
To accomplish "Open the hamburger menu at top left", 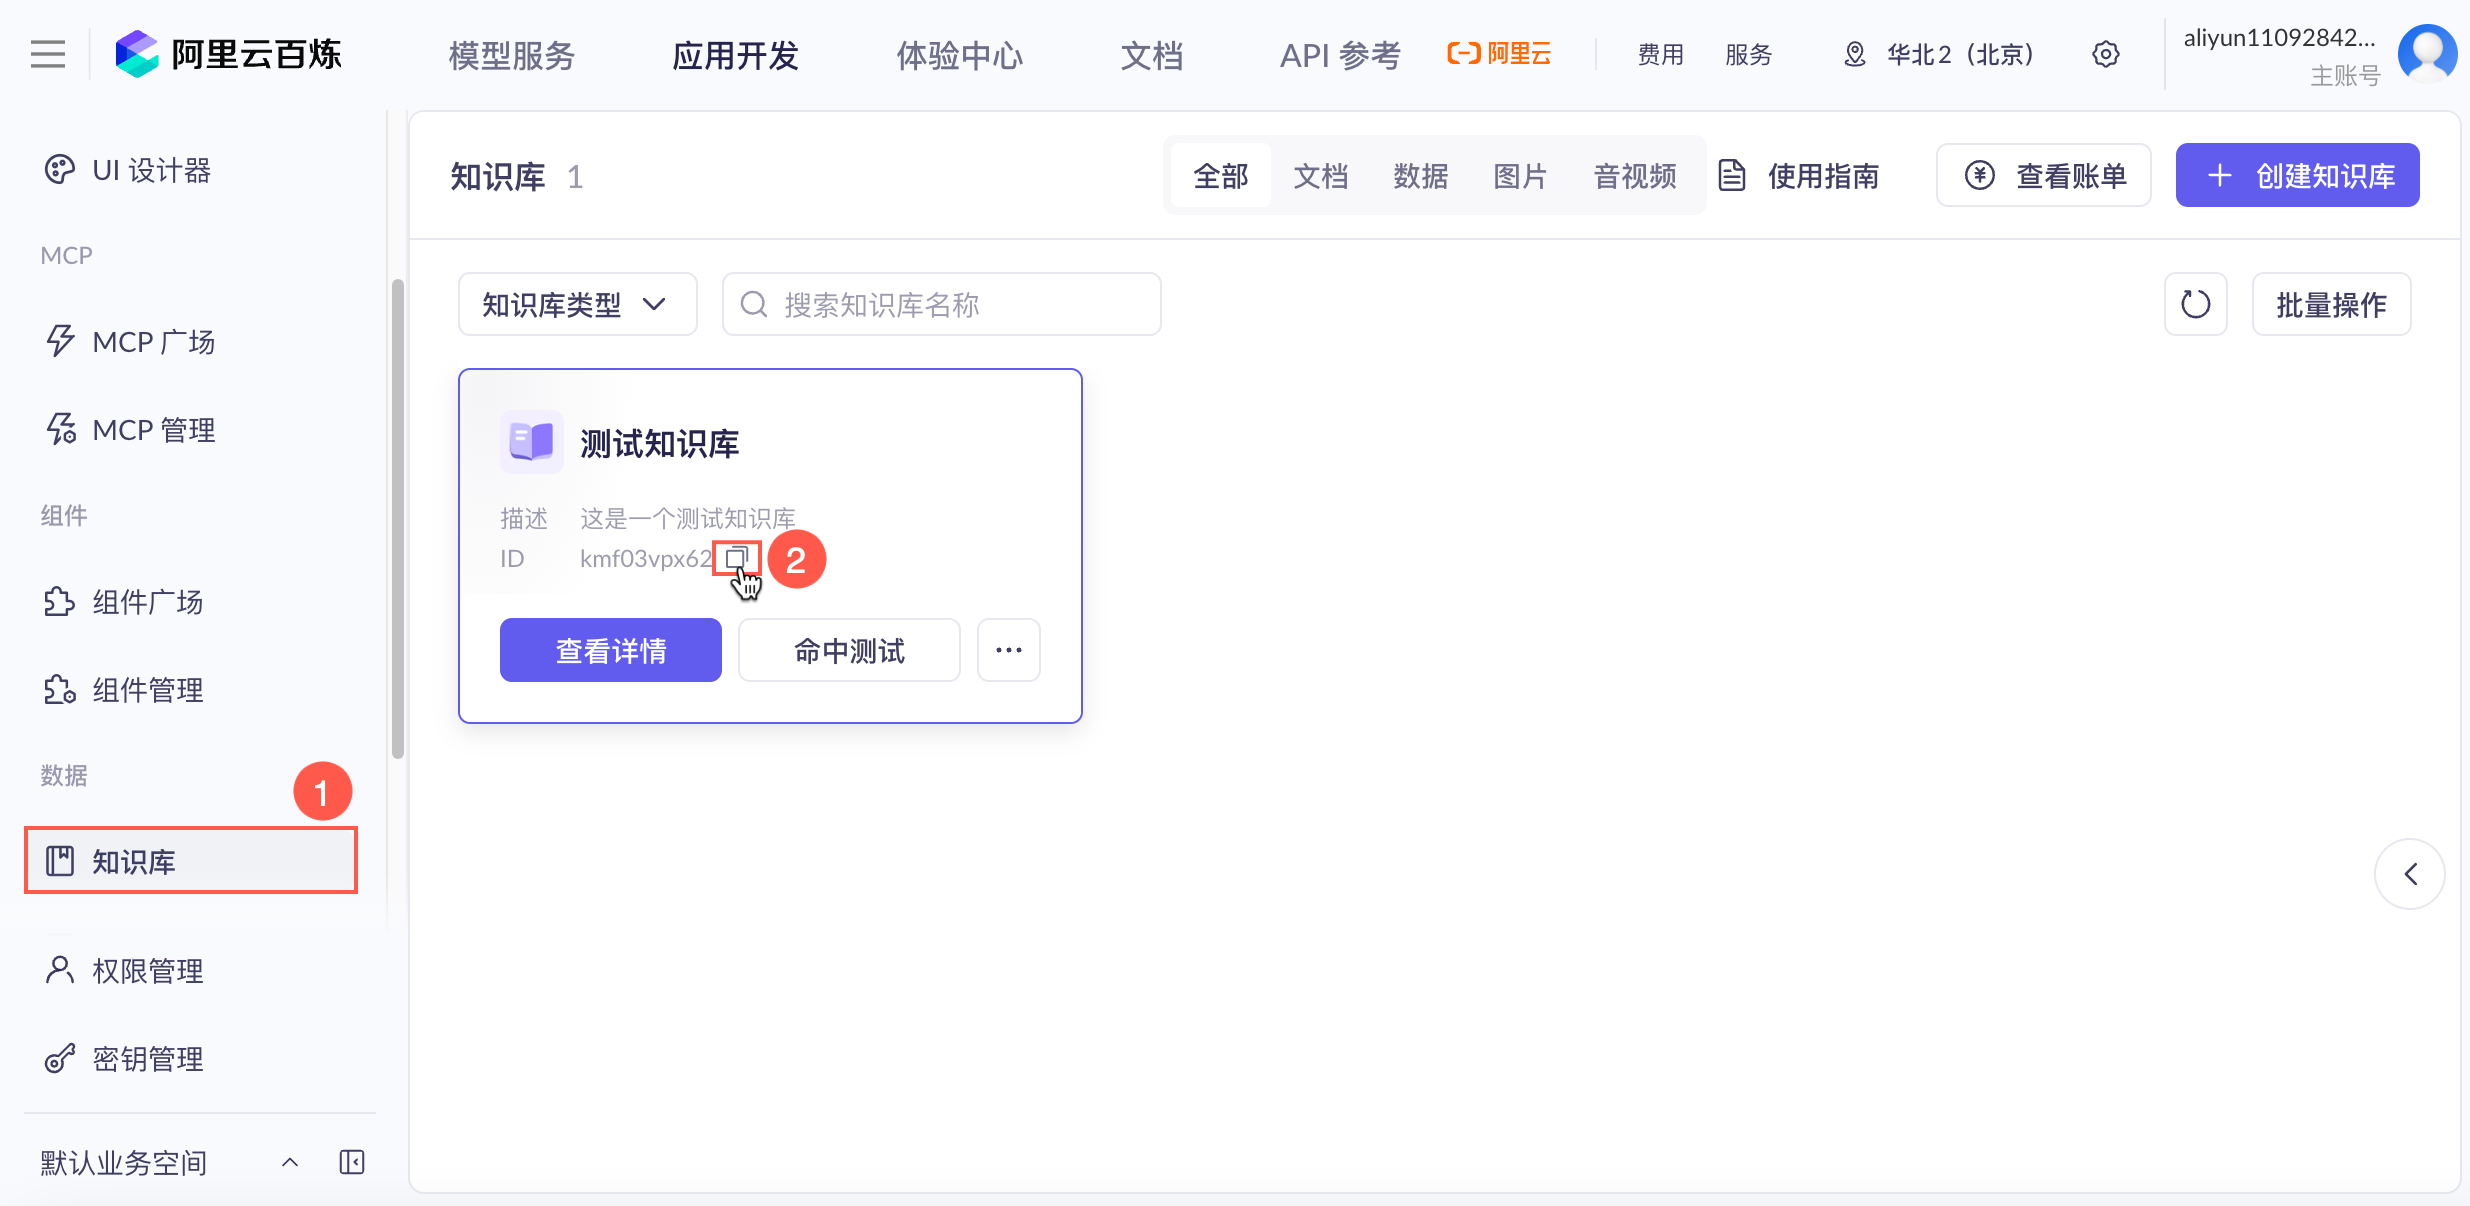I will click(x=48, y=54).
